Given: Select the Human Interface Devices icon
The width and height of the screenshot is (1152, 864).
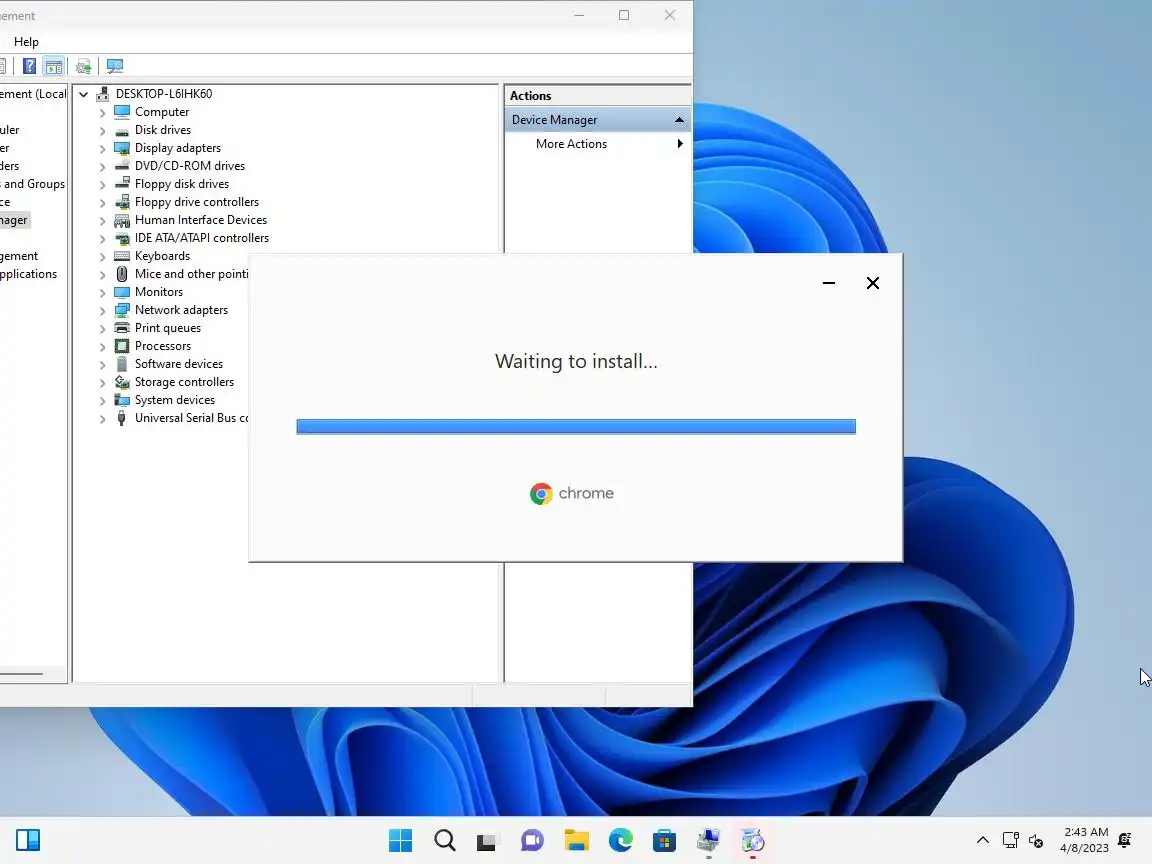Looking at the screenshot, I should [x=122, y=220].
